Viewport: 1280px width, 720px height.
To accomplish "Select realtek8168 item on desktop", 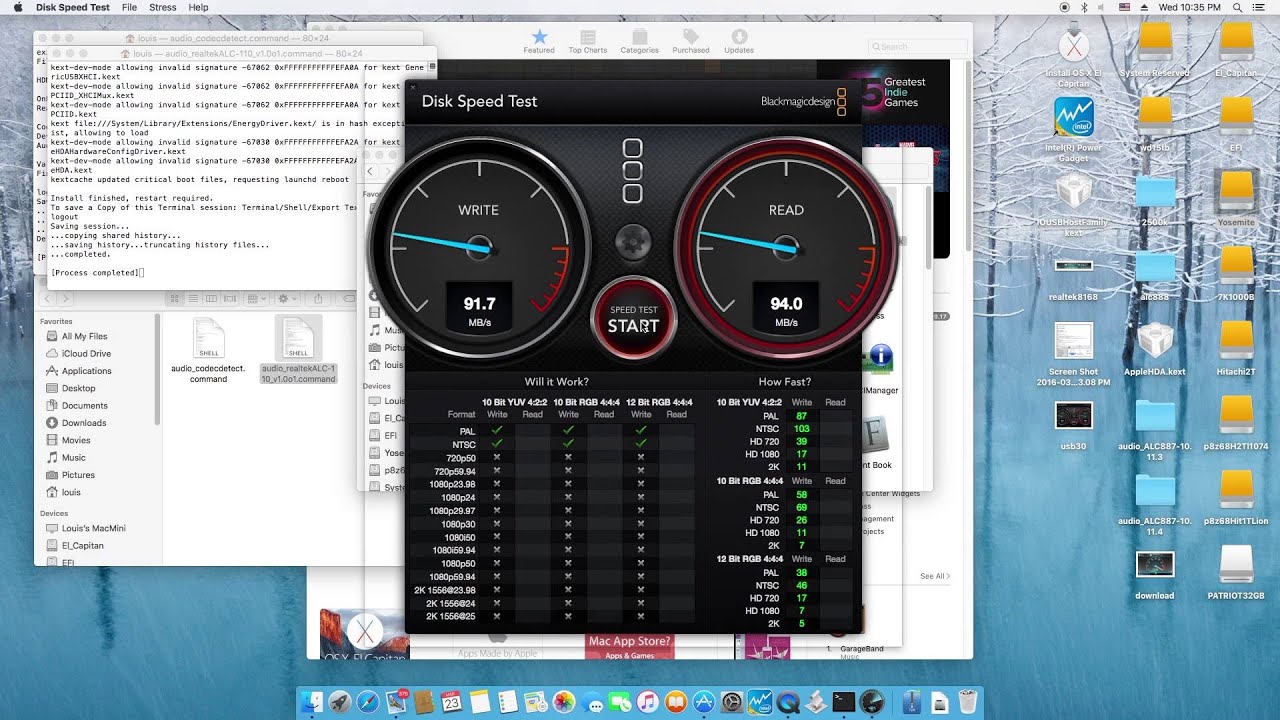I will click(x=1074, y=276).
